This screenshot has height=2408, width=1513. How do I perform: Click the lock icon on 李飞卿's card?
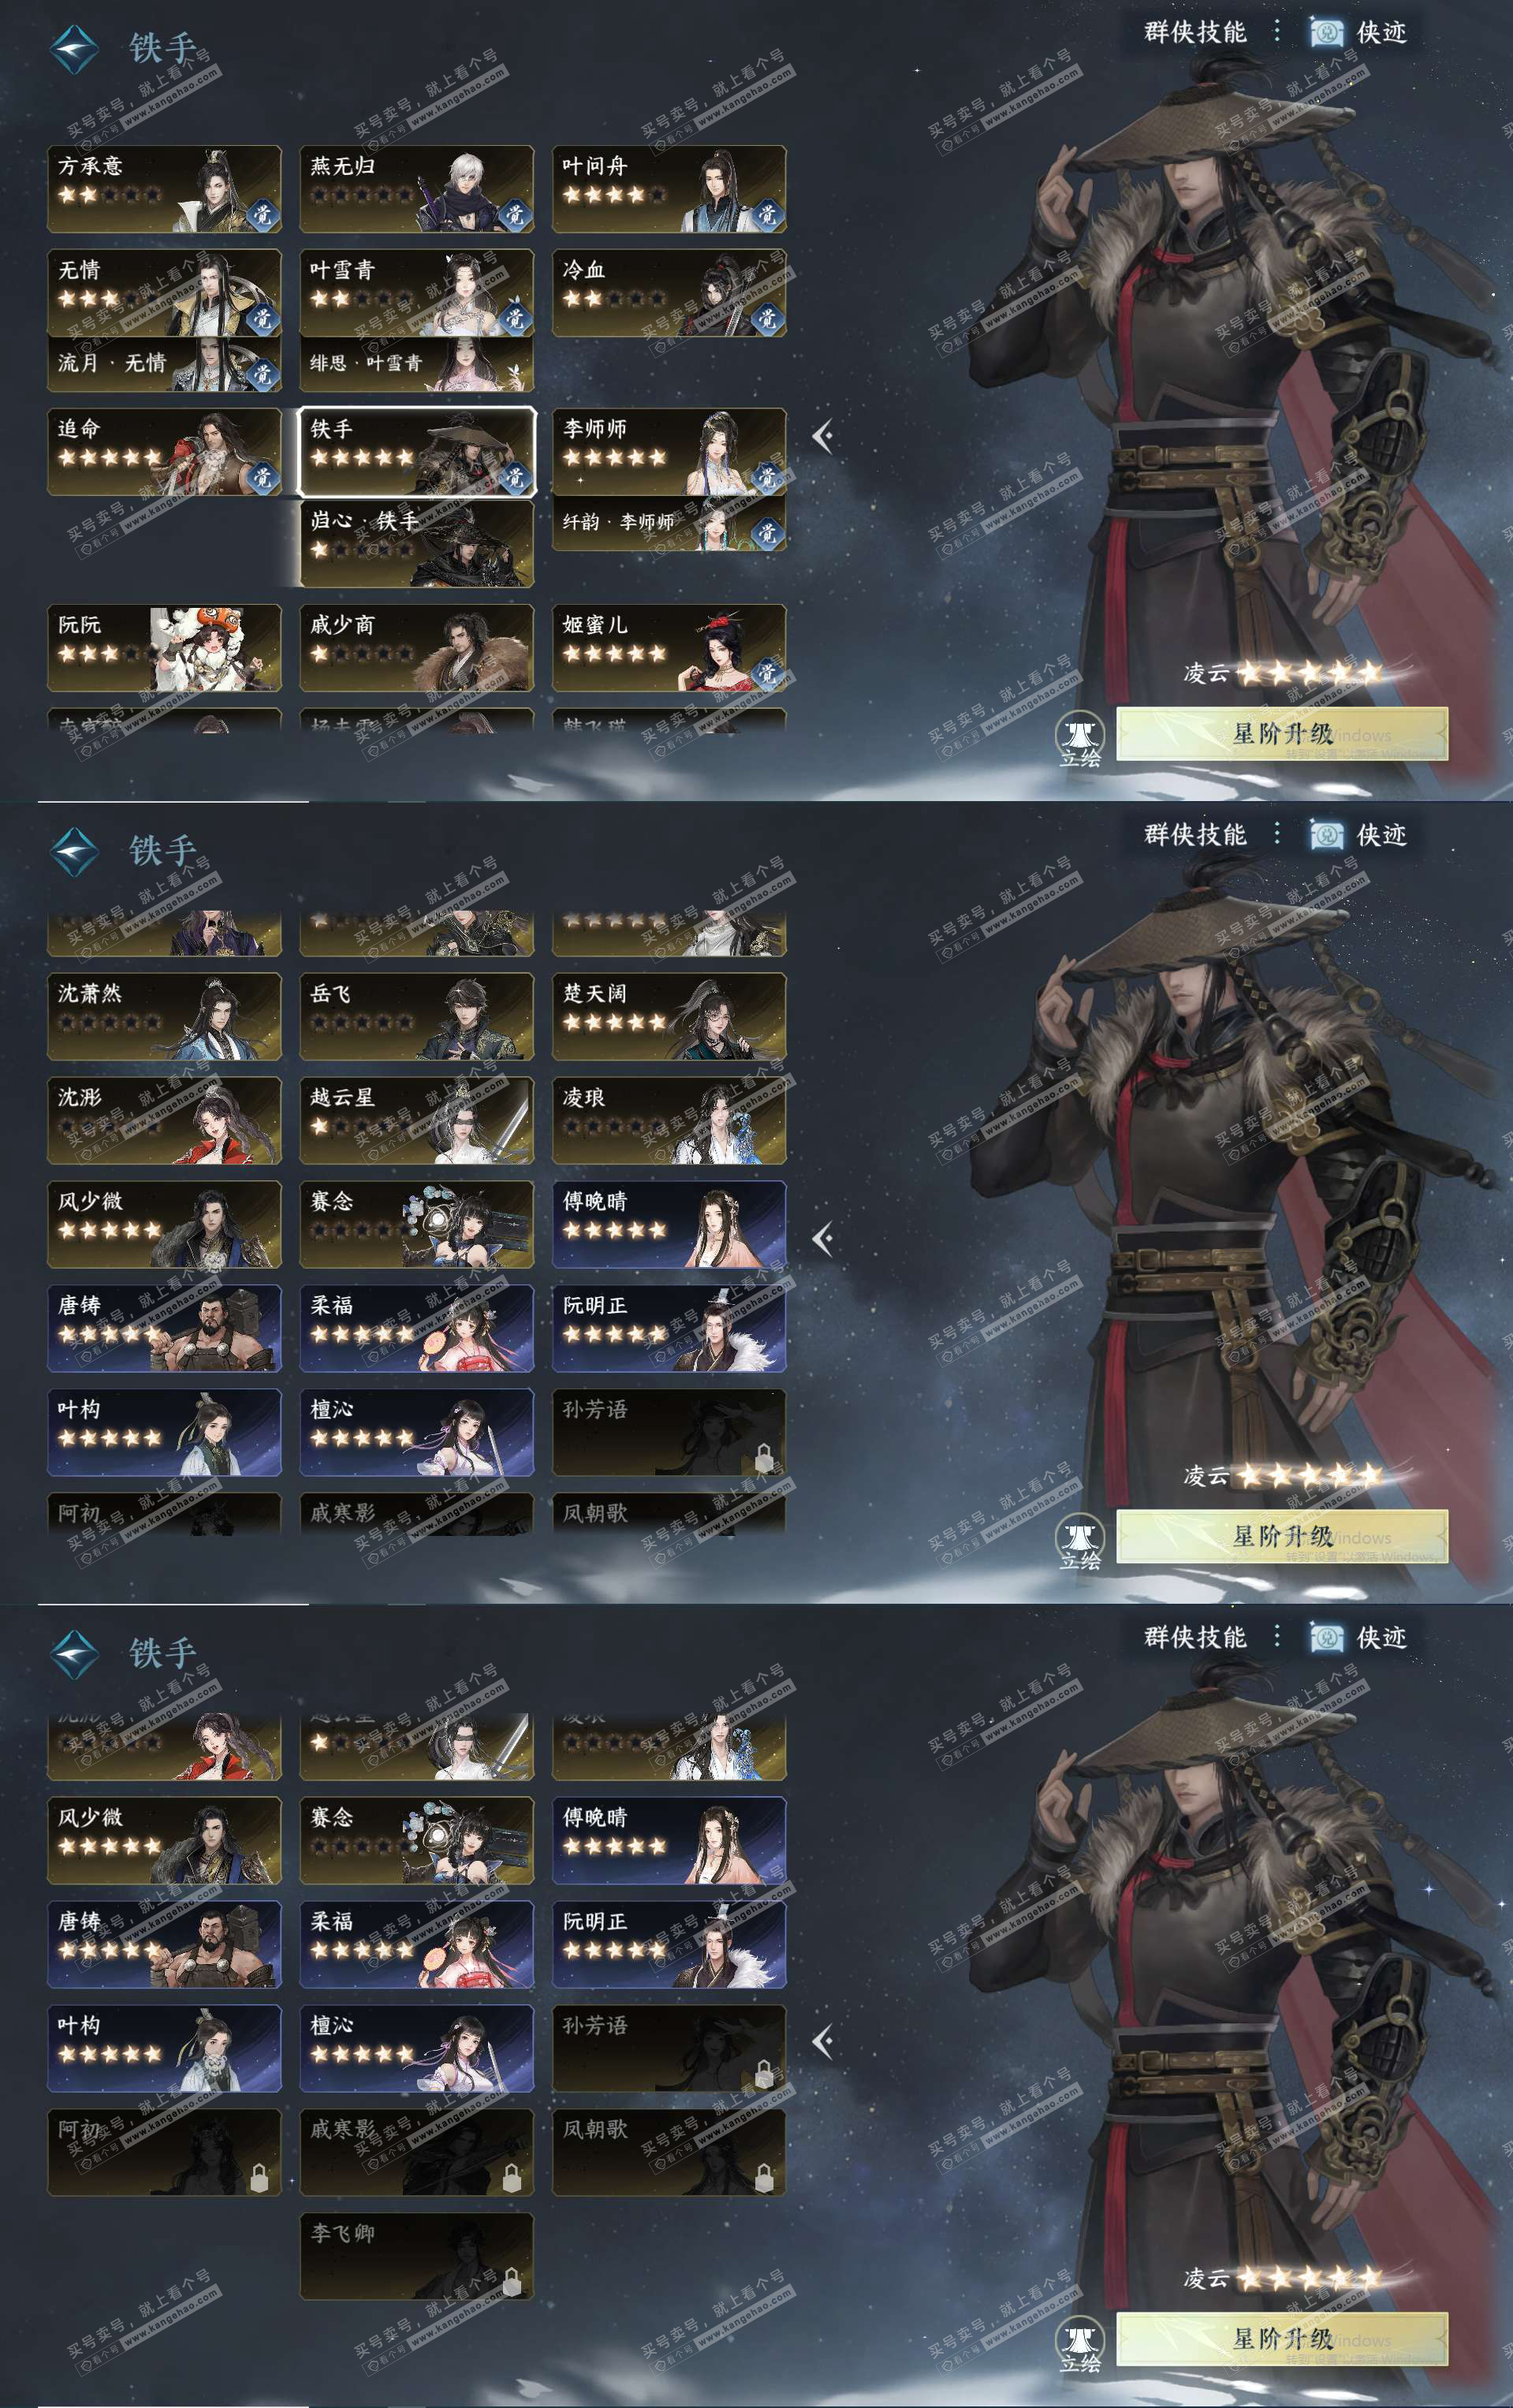[511, 2281]
